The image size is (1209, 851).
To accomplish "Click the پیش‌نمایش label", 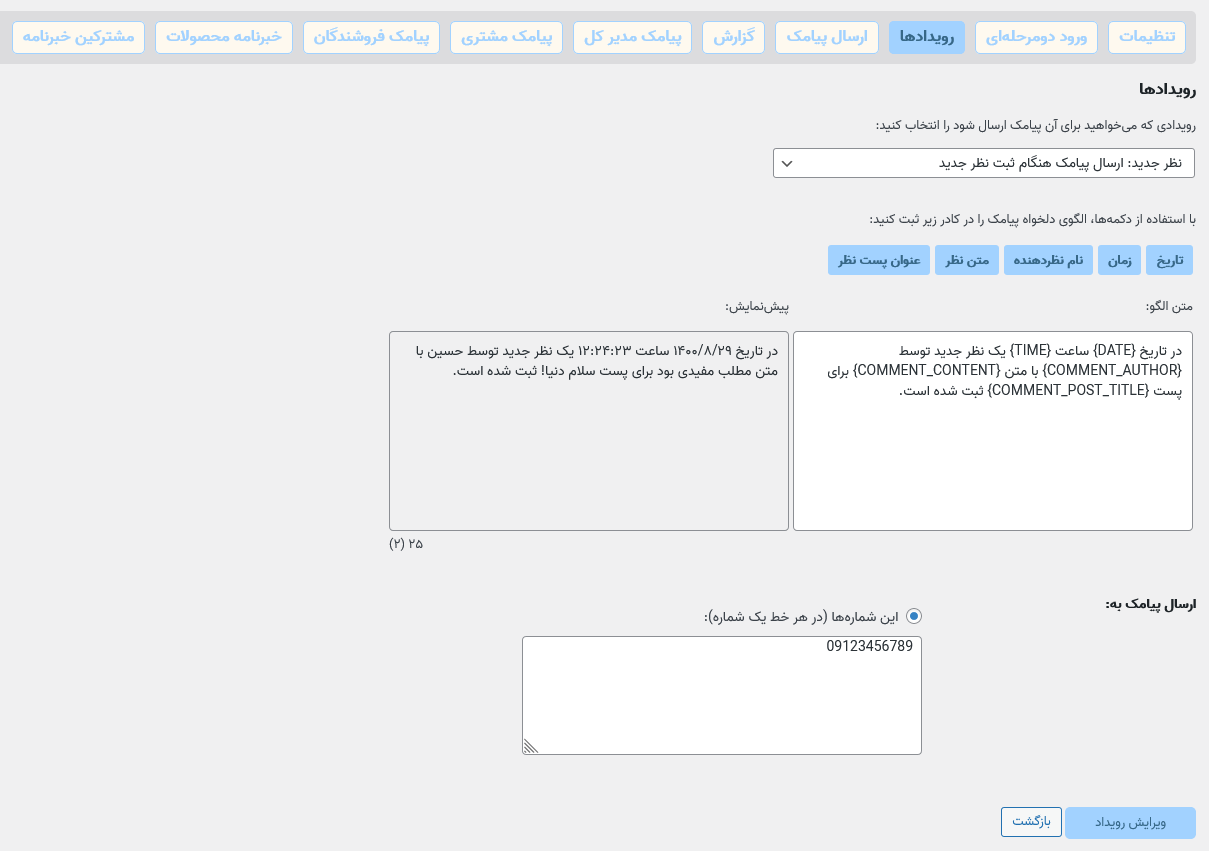I will 757,305.
